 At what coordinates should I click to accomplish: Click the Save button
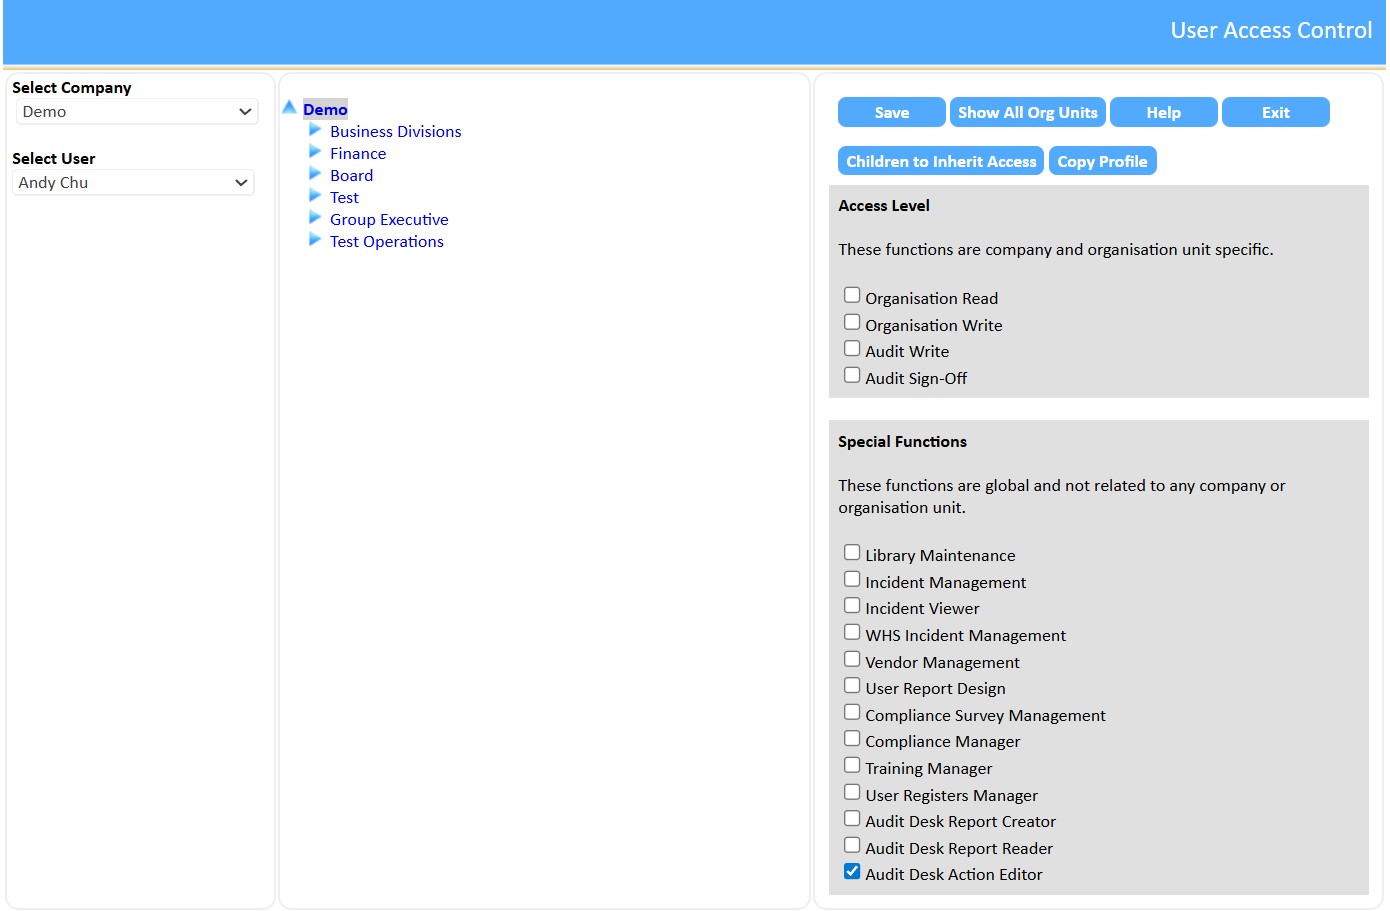(x=891, y=113)
